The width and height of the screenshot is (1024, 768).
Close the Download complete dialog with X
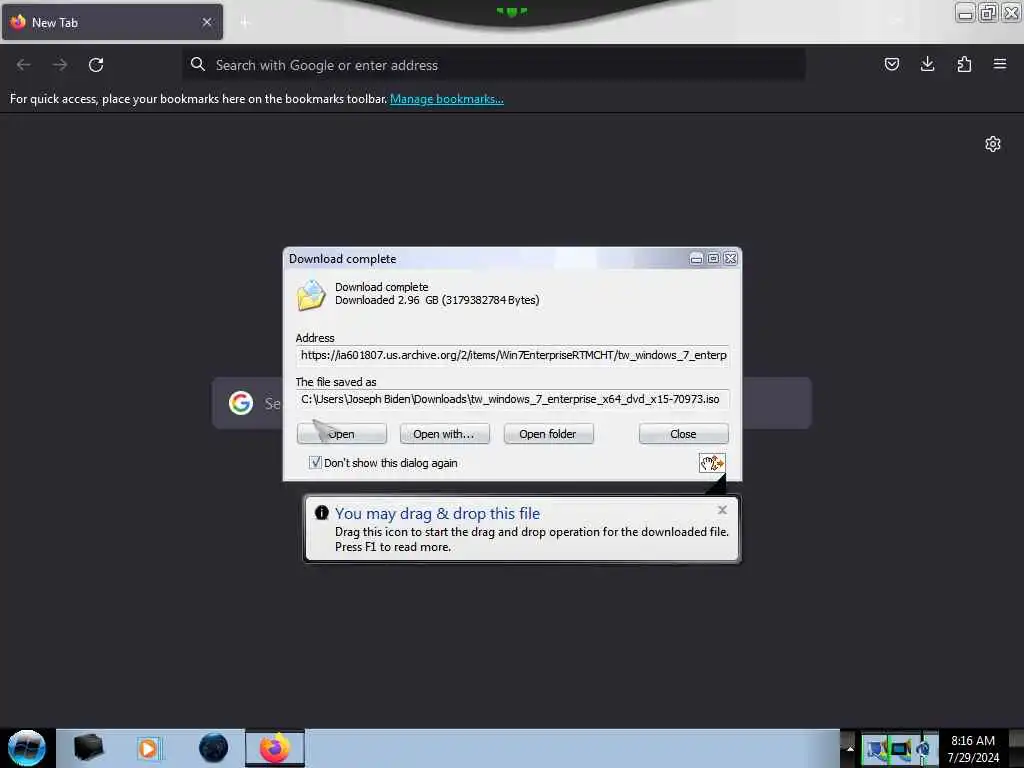(730, 259)
